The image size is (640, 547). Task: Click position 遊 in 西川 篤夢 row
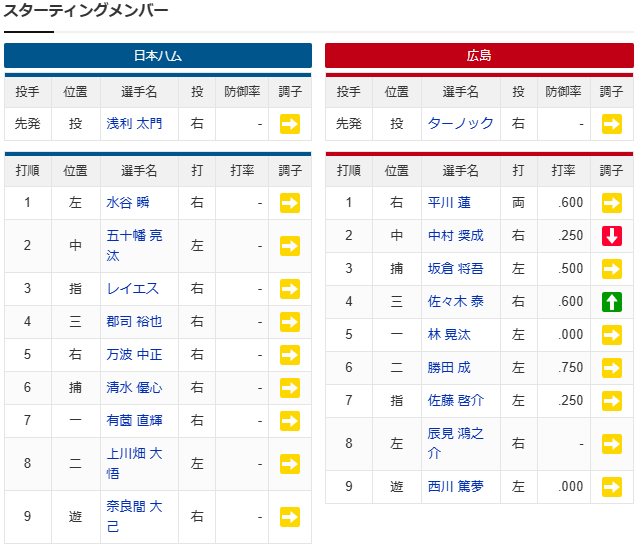click(x=396, y=487)
